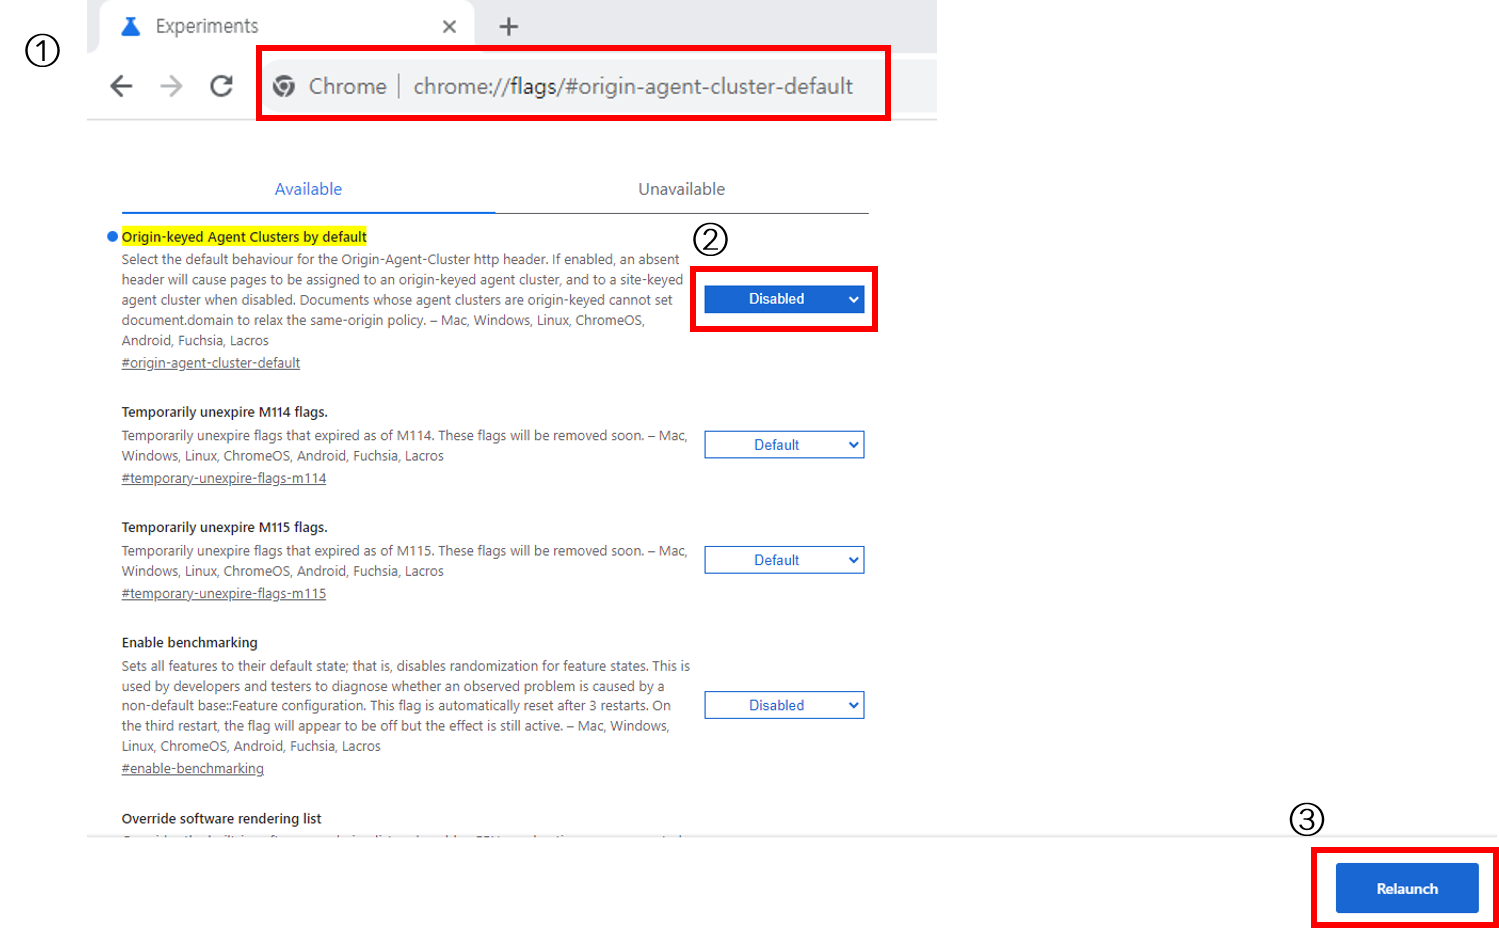1499x928 pixels.
Task: Click the Experiments flask tab icon
Action: click(x=131, y=26)
